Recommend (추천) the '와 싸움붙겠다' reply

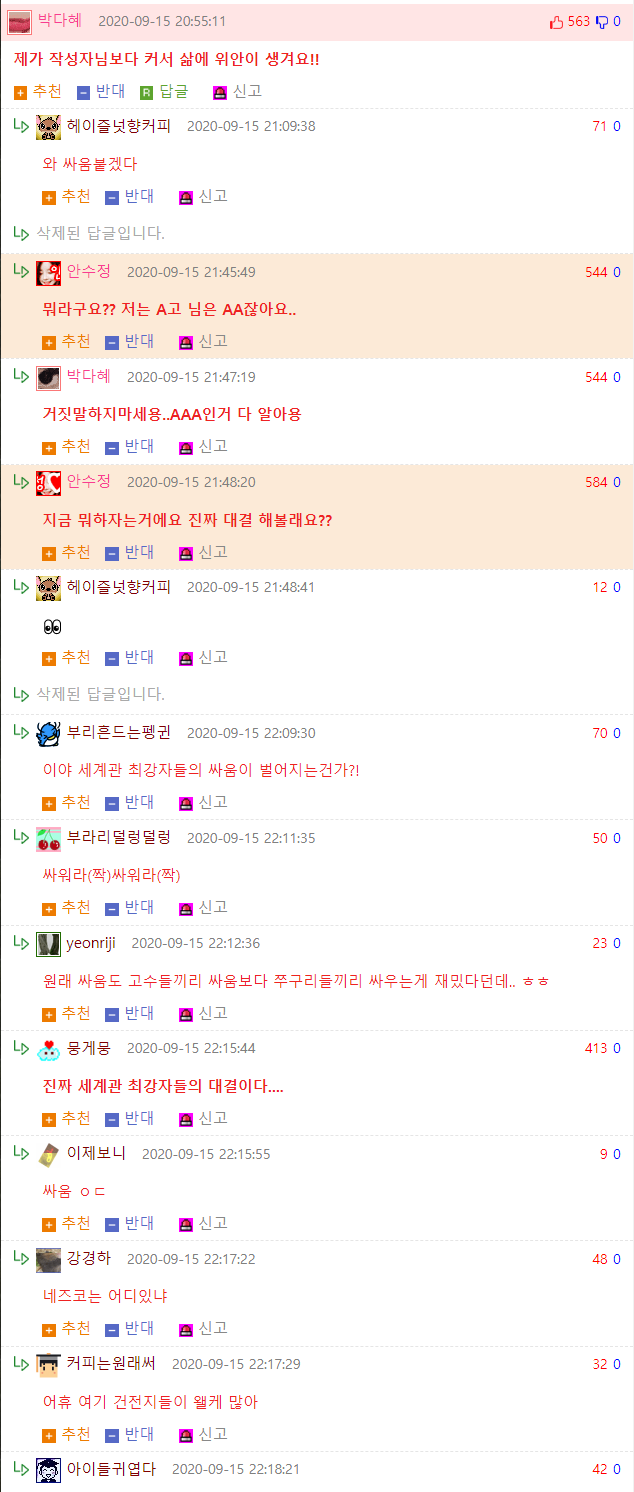pyautogui.click(x=66, y=196)
